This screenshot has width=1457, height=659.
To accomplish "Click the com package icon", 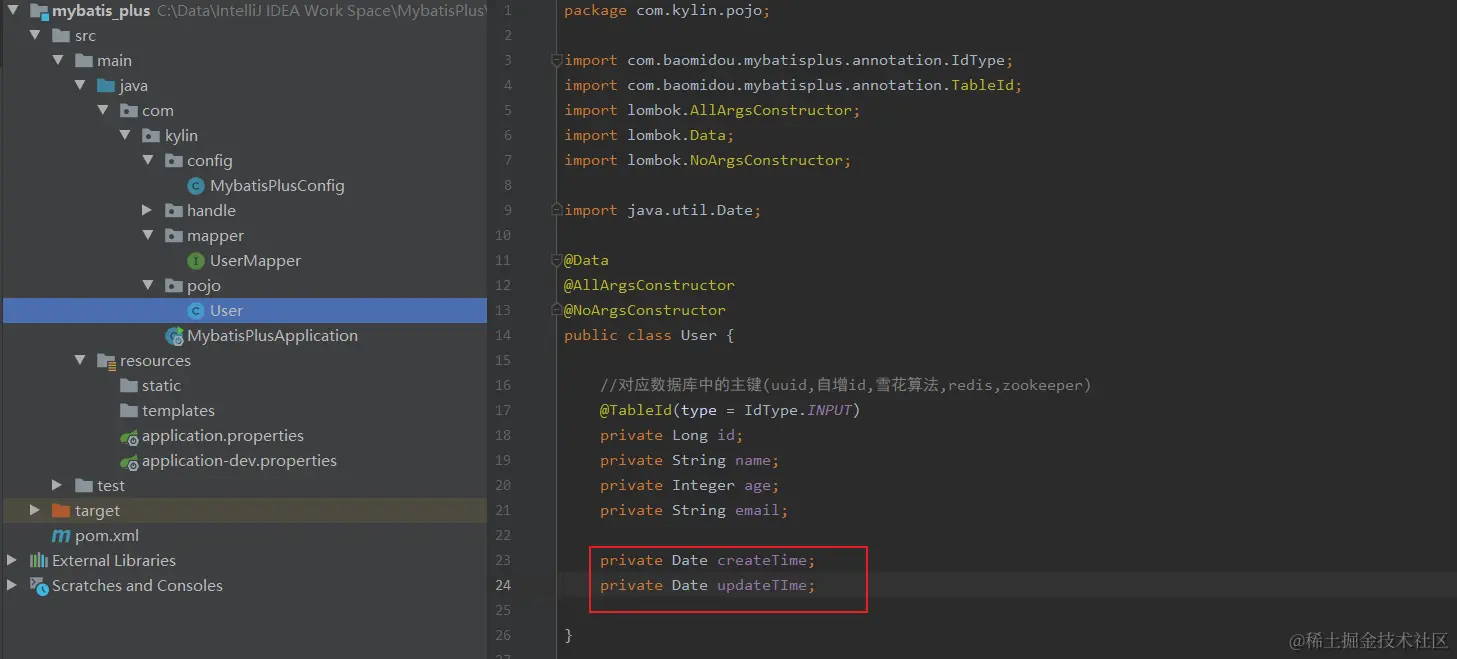I will [x=129, y=111].
